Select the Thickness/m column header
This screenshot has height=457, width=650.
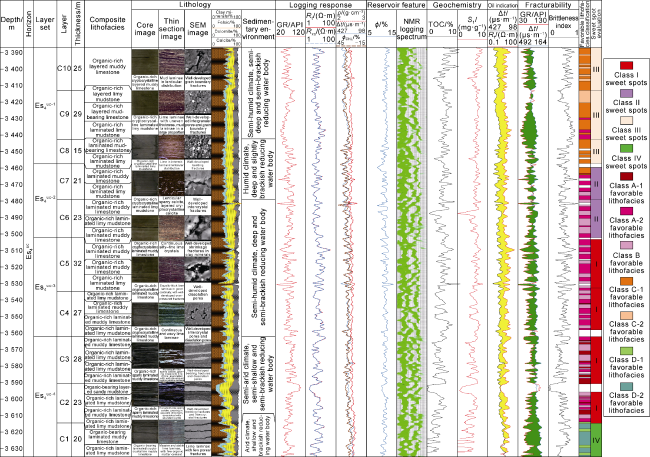(78, 23)
